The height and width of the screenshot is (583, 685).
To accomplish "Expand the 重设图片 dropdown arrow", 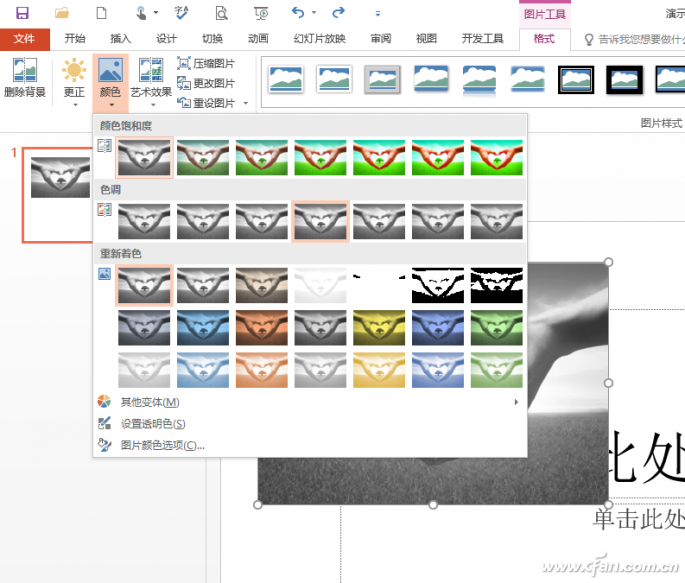I will coord(246,103).
